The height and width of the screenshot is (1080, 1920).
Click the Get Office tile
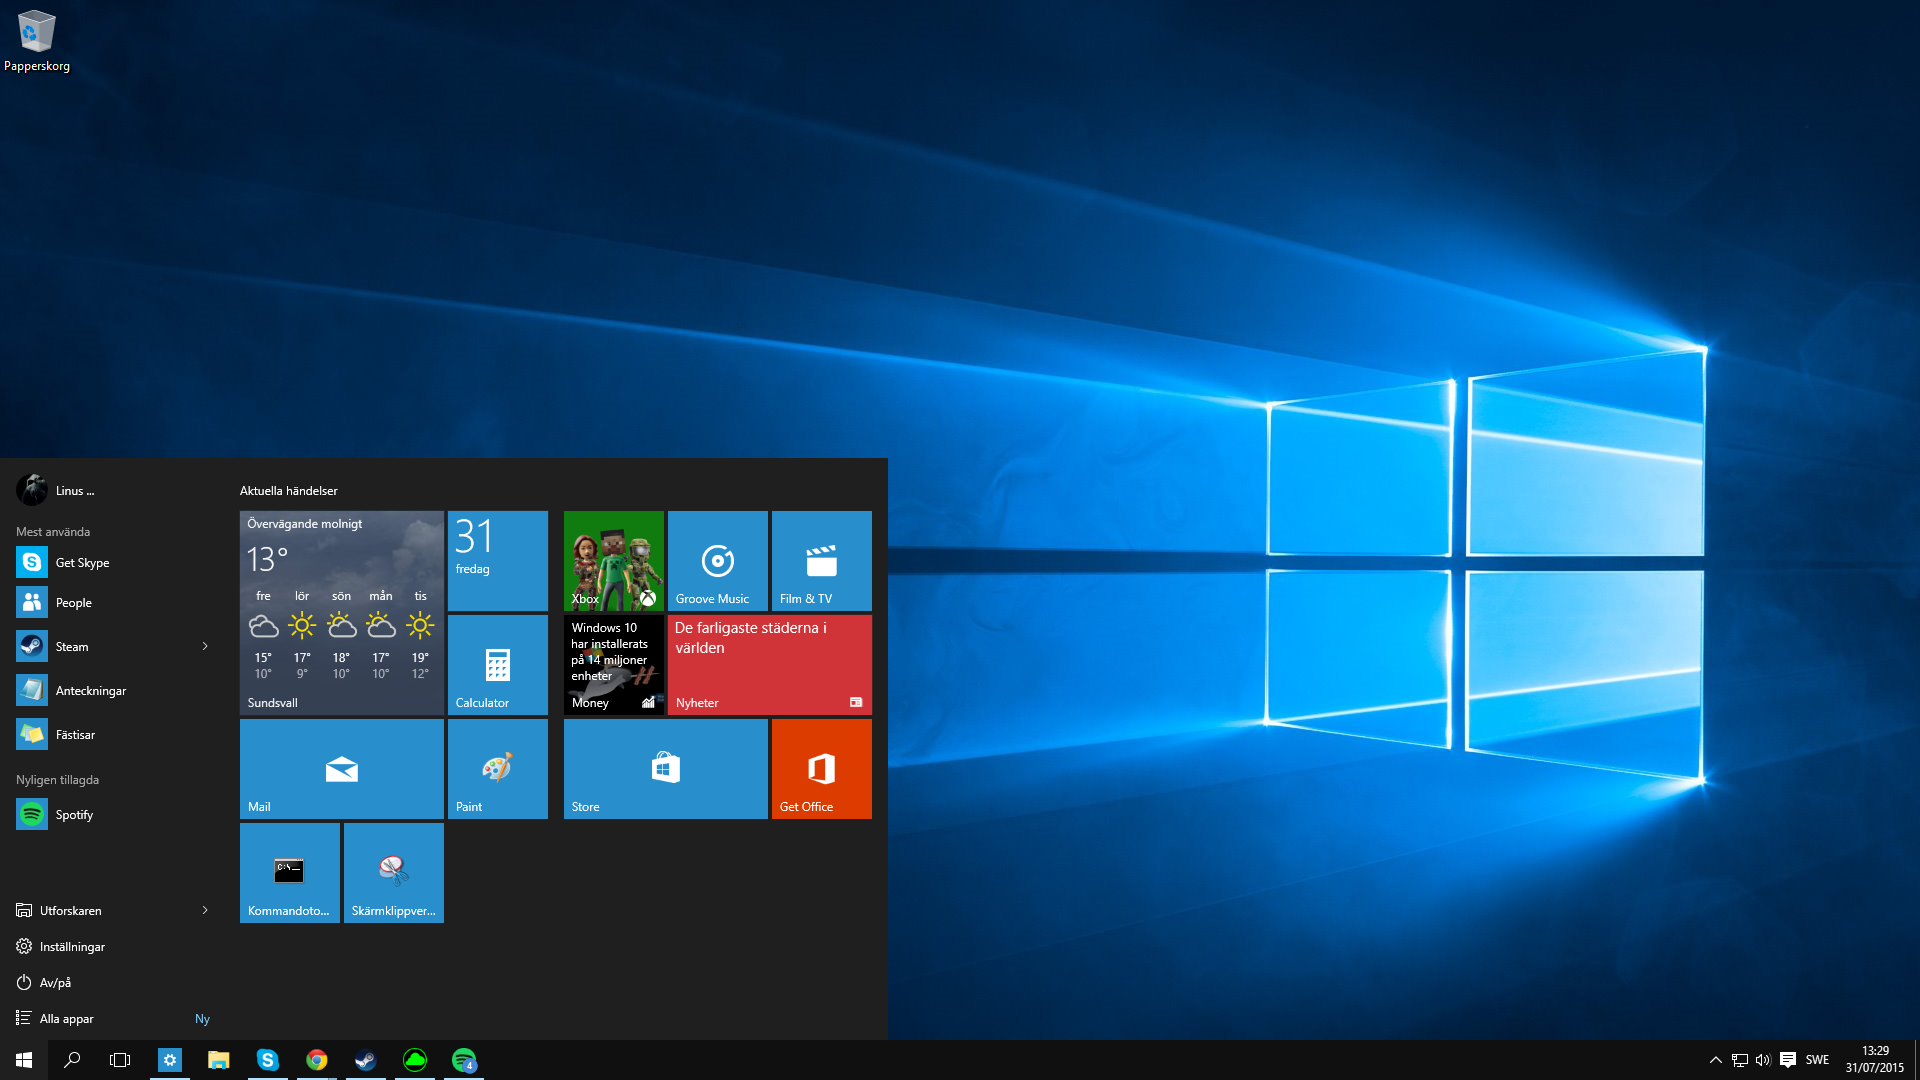[x=821, y=768]
